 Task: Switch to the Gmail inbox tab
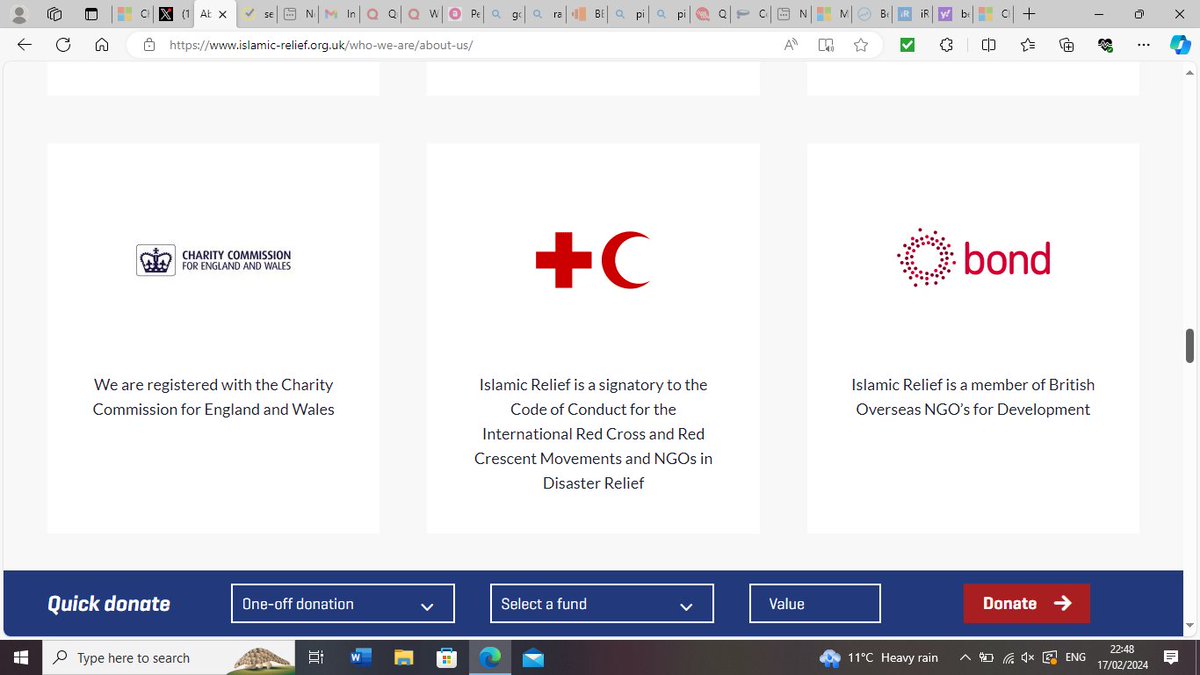coord(339,15)
